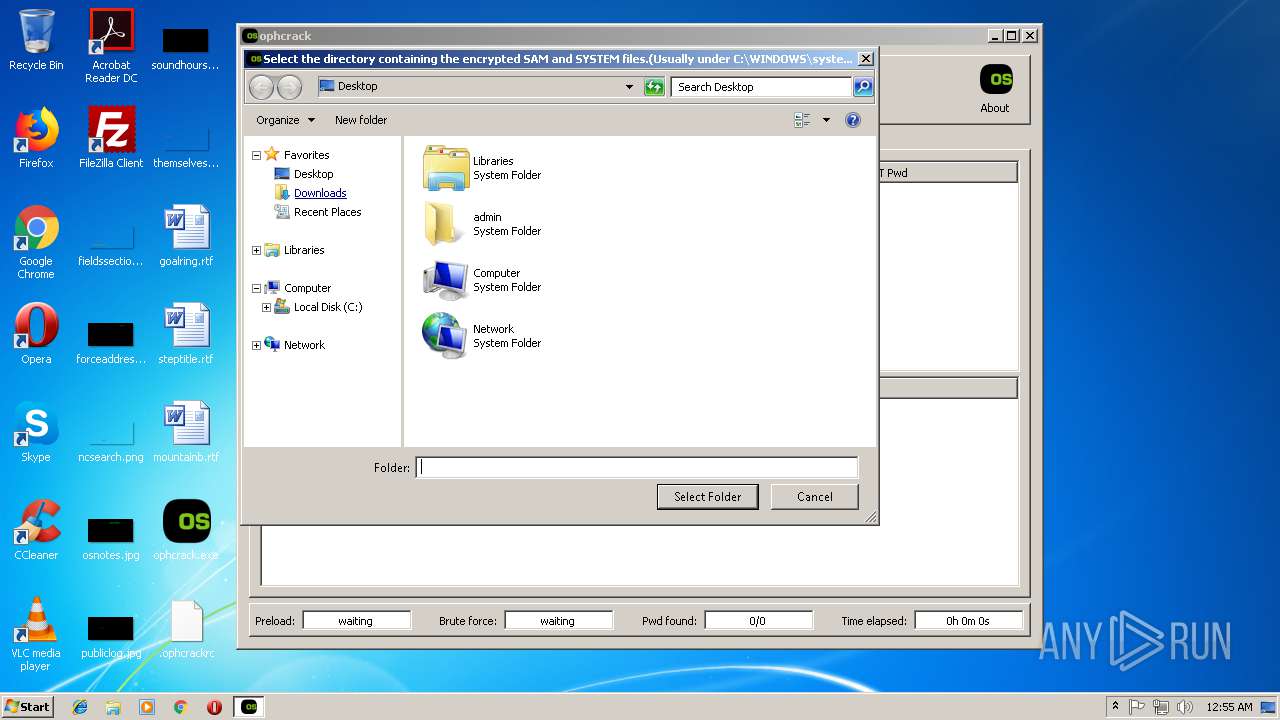Viewport: 1280px width, 720px height.
Task: Click the Favorites node label
Action: (x=306, y=155)
